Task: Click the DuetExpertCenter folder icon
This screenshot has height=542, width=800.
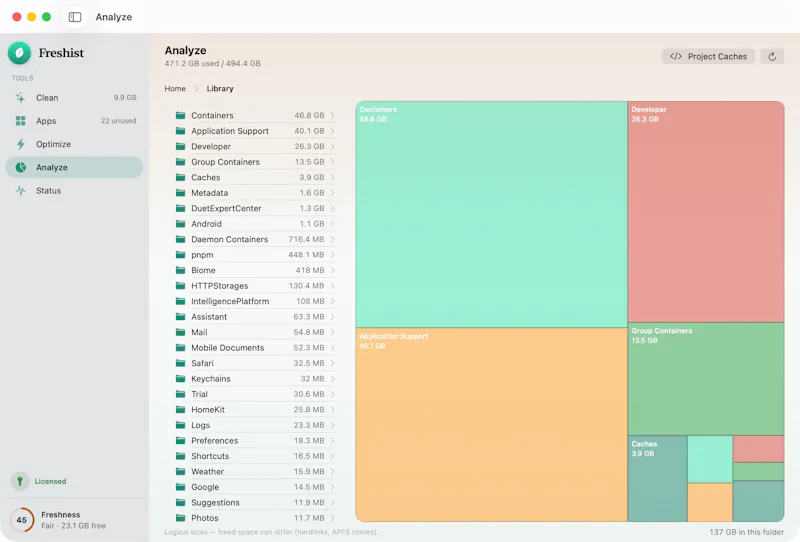Action: click(180, 208)
